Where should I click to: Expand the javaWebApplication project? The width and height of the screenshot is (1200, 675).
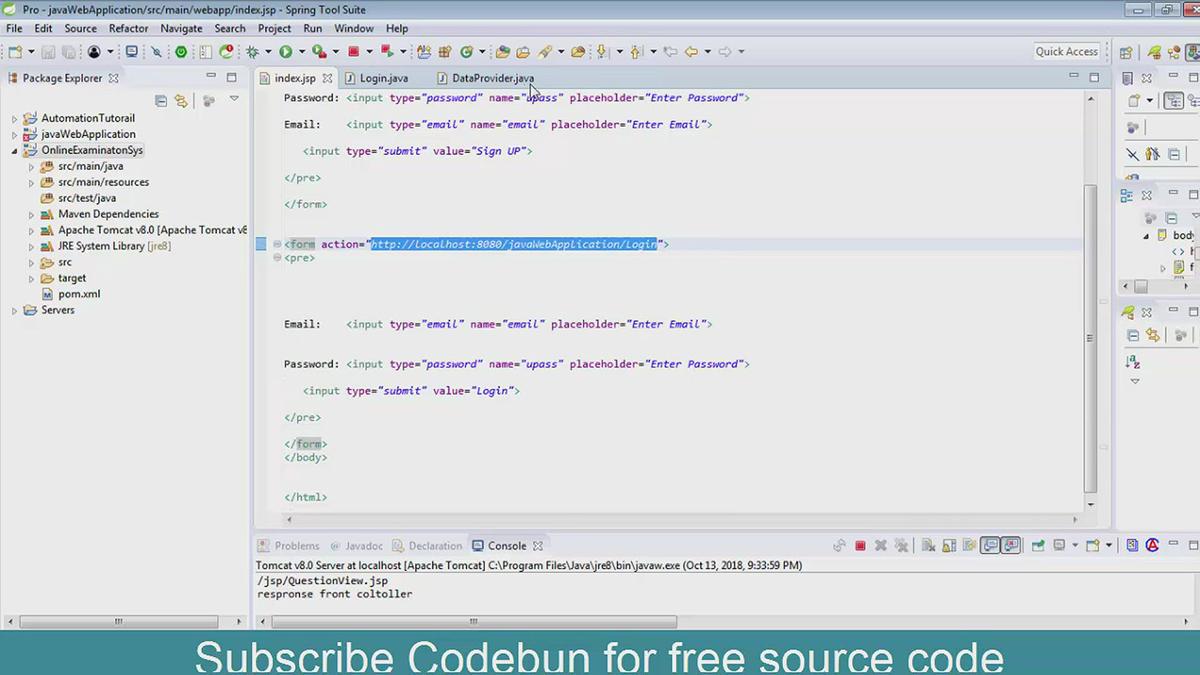point(15,134)
